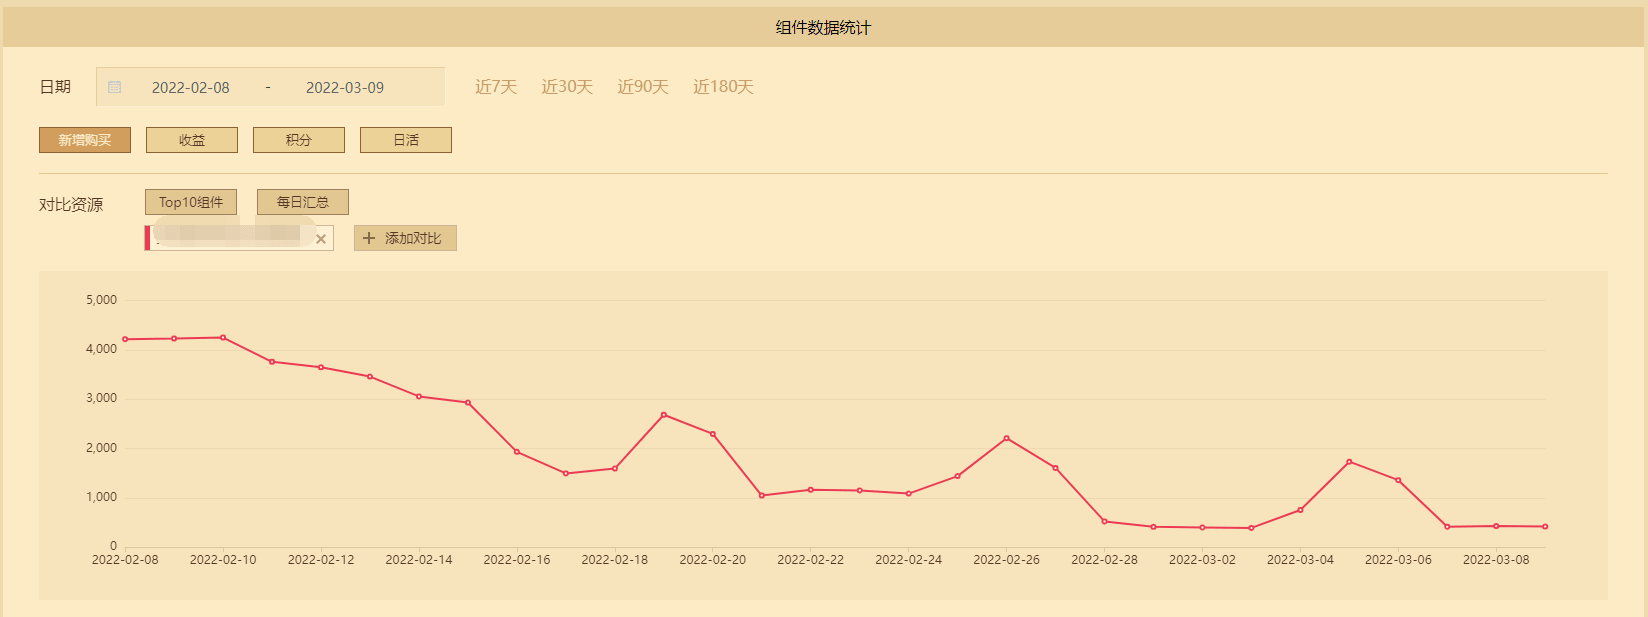Click the start date 2022-02-08
The image size is (1648, 617).
pyautogui.click(x=190, y=87)
